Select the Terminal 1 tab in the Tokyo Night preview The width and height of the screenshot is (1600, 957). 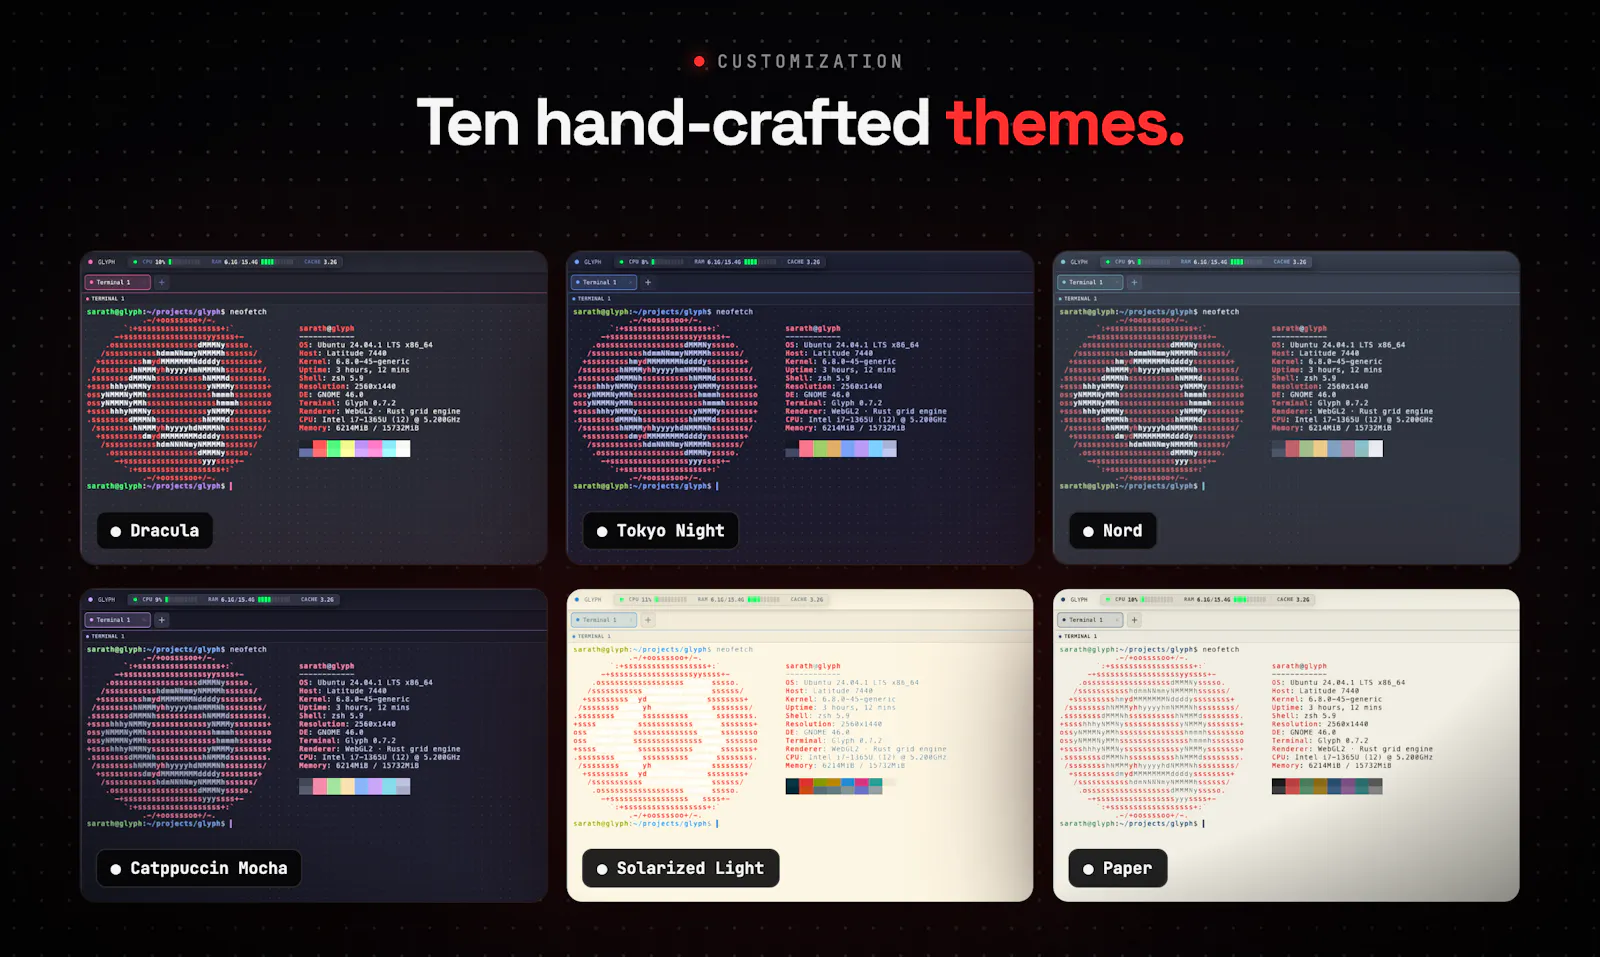(603, 282)
